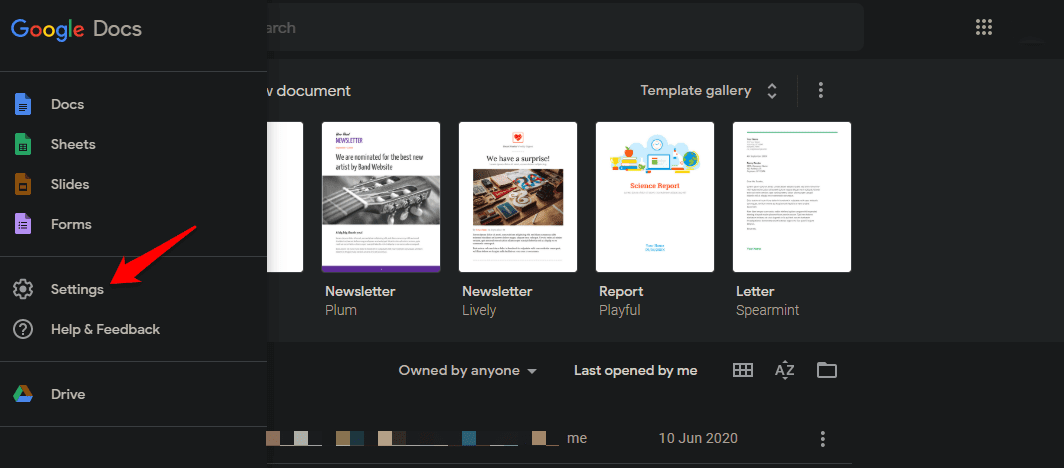Image resolution: width=1064 pixels, height=468 pixels.
Task: Open template section more options menu
Action: (x=821, y=90)
